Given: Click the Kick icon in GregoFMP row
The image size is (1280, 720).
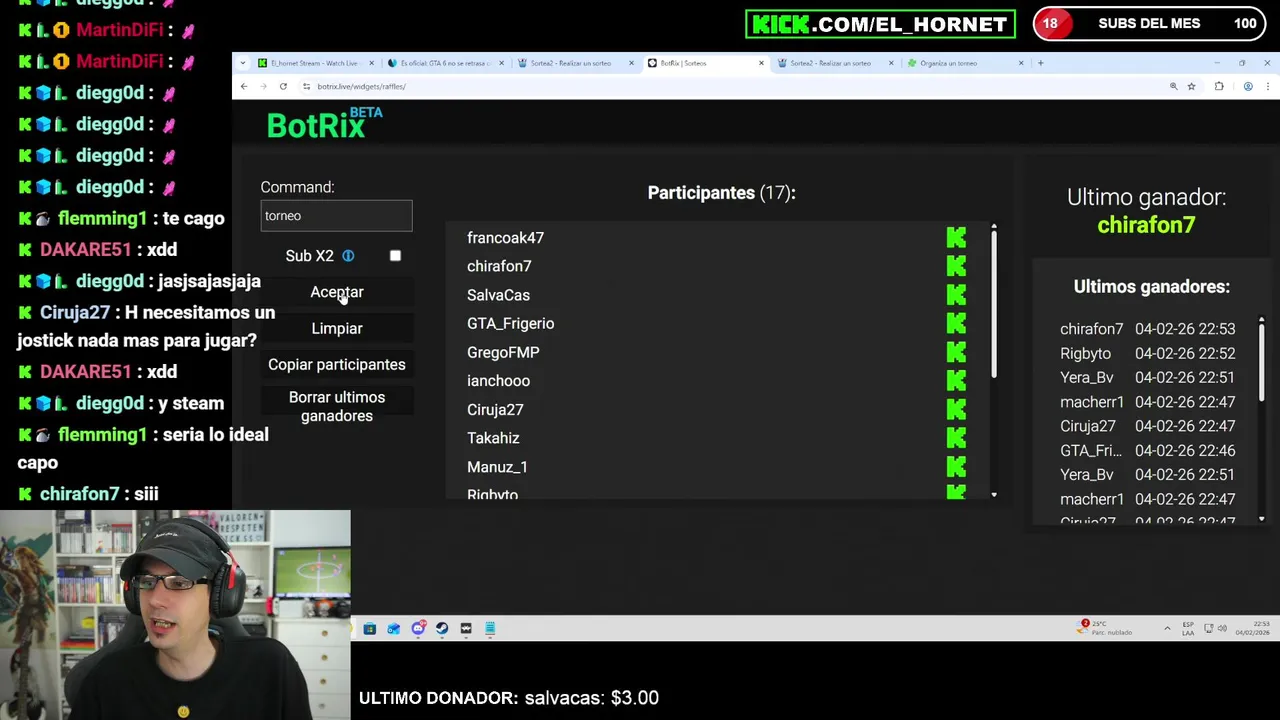Looking at the screenshot, I should [956, 352].
